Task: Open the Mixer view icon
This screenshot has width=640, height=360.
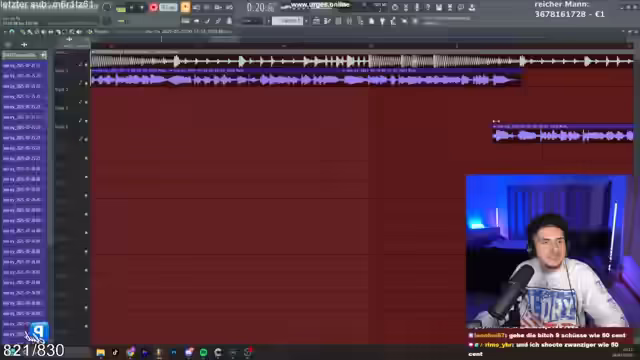Action: point(349,21)
